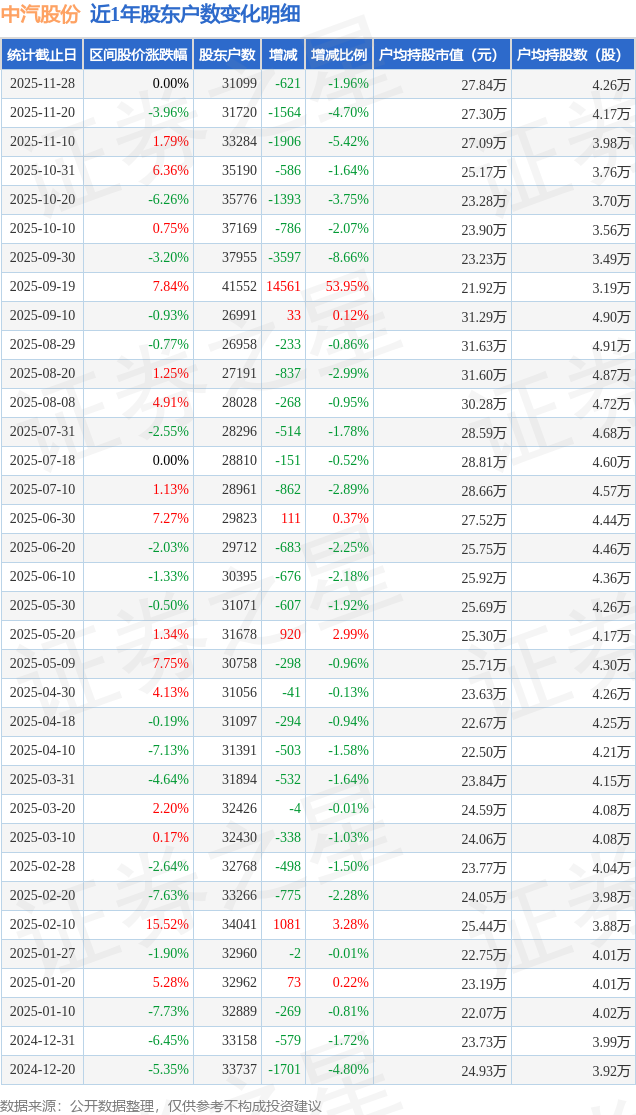Screen dimensions: 636x1115
Task: Click shareholder count 41552
Action: pyautogui.click(x=239, y=287)
